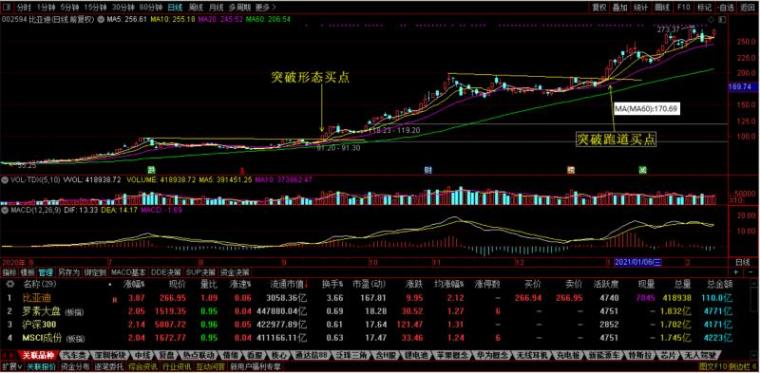
Task: Open the 比亚迪 stock row link
Action: (x=36, y=296)
